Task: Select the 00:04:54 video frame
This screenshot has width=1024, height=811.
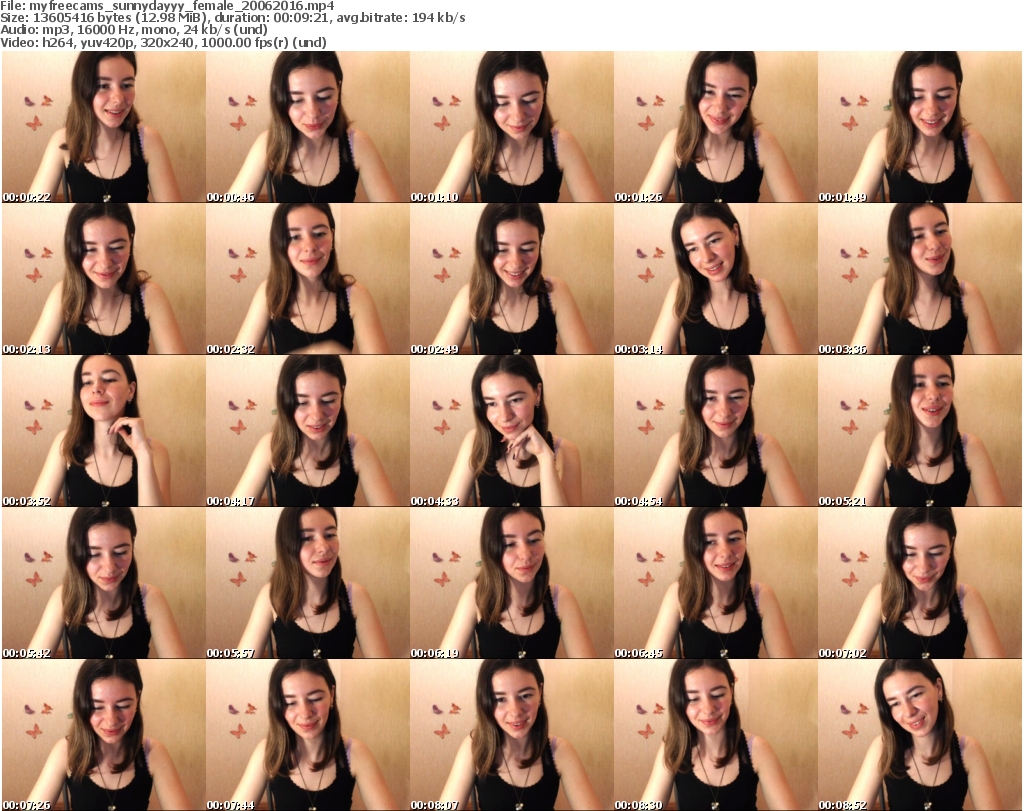Action: point(716,431)
